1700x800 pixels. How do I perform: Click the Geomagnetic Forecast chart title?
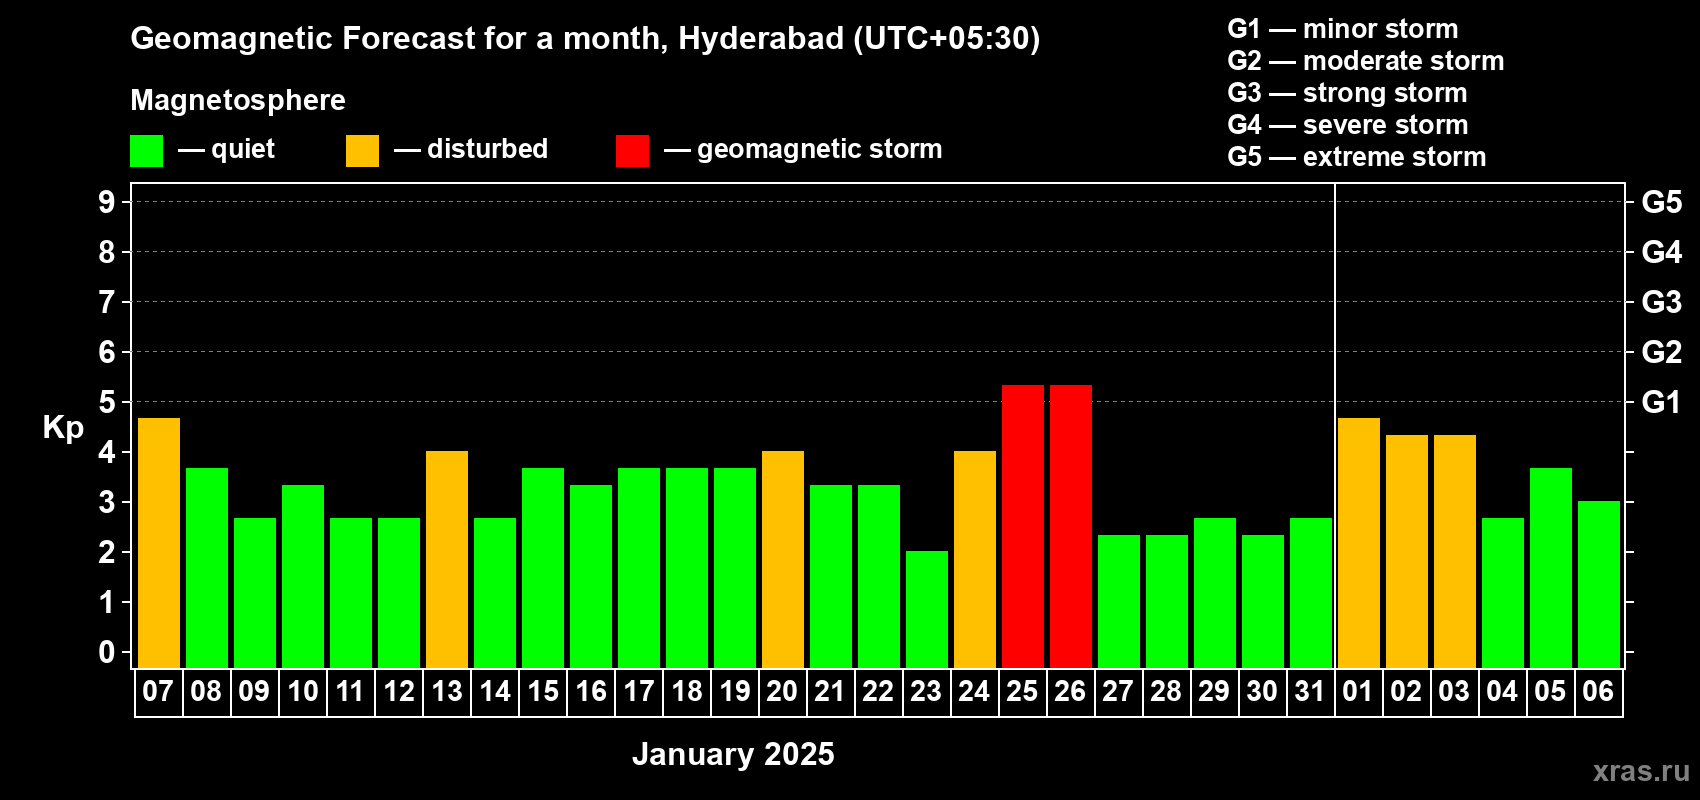pos(585,38)
